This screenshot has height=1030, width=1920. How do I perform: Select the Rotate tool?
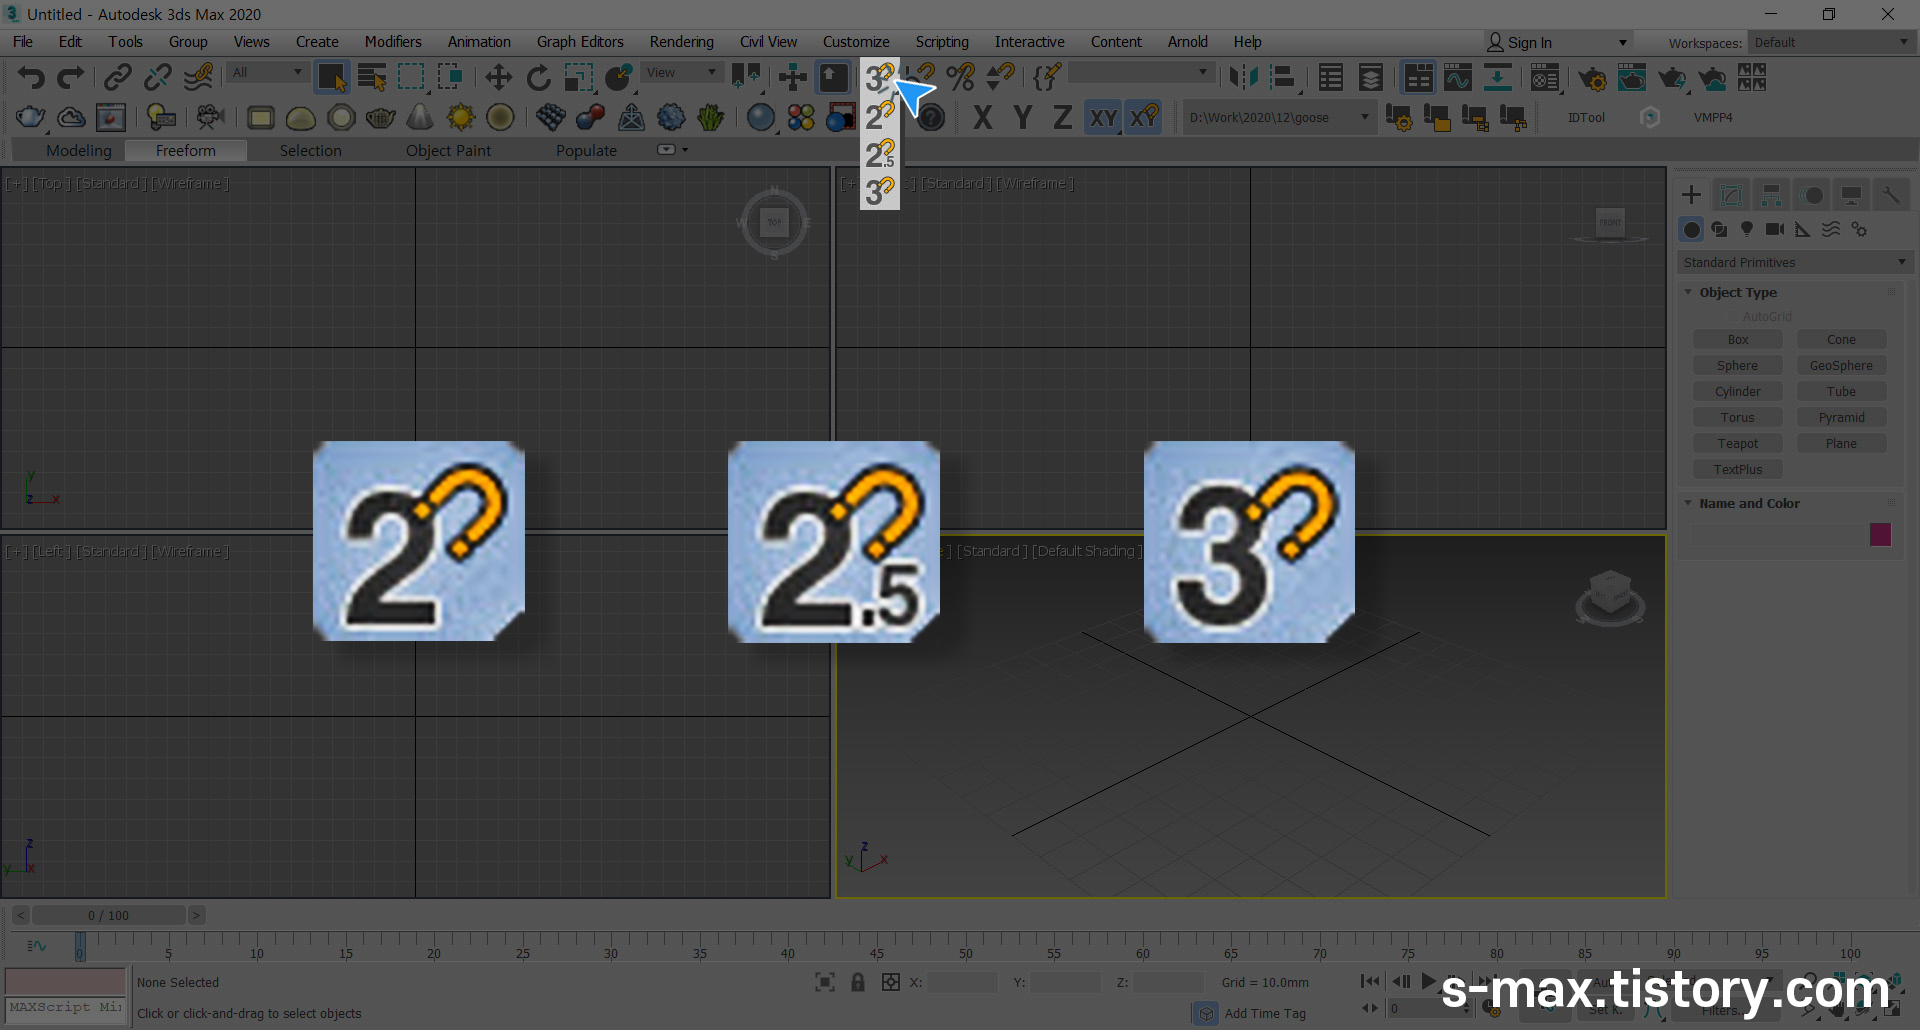point(538,77)
